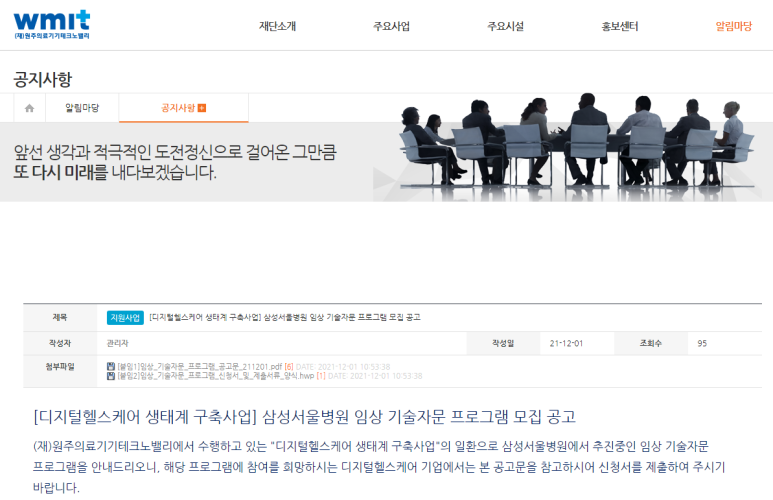The image size is (773, 500).
Task: Click the 첨부파일 row label
Action: pyautogui.click(x=60, y=366)
